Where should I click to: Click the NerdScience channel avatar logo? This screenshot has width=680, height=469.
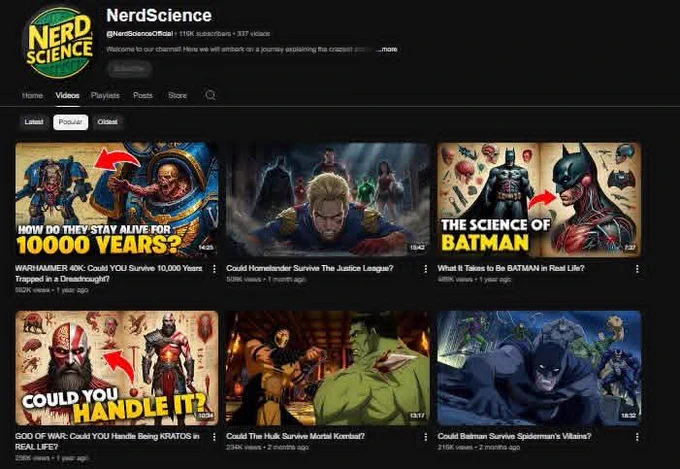59,42
